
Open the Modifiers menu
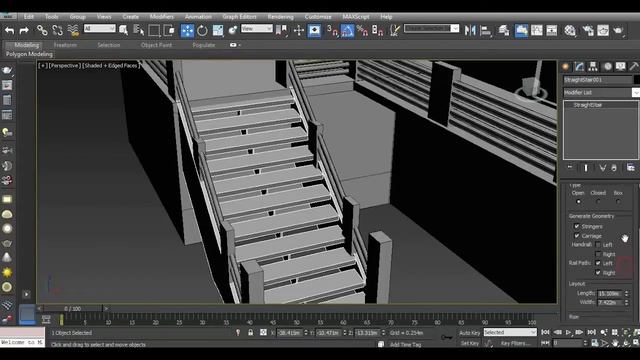[162, 17]
